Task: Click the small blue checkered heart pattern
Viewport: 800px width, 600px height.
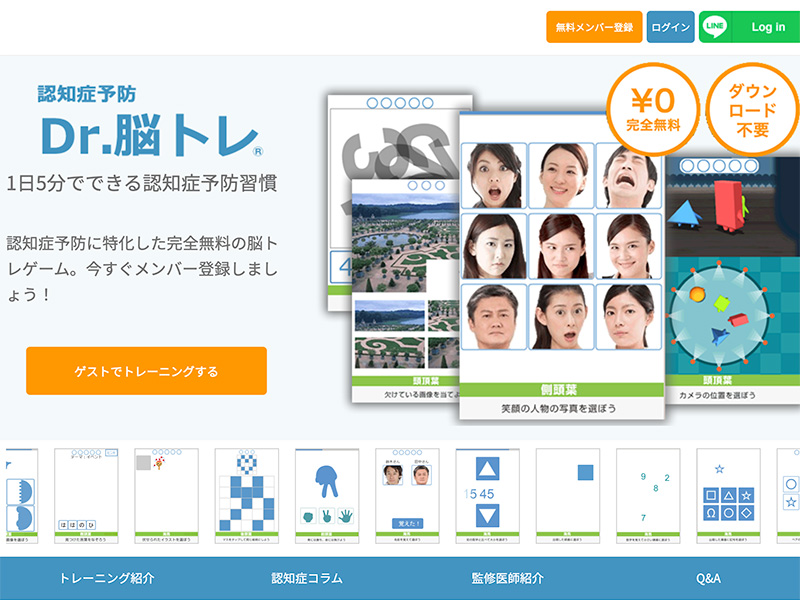Action: click(247, 465)
